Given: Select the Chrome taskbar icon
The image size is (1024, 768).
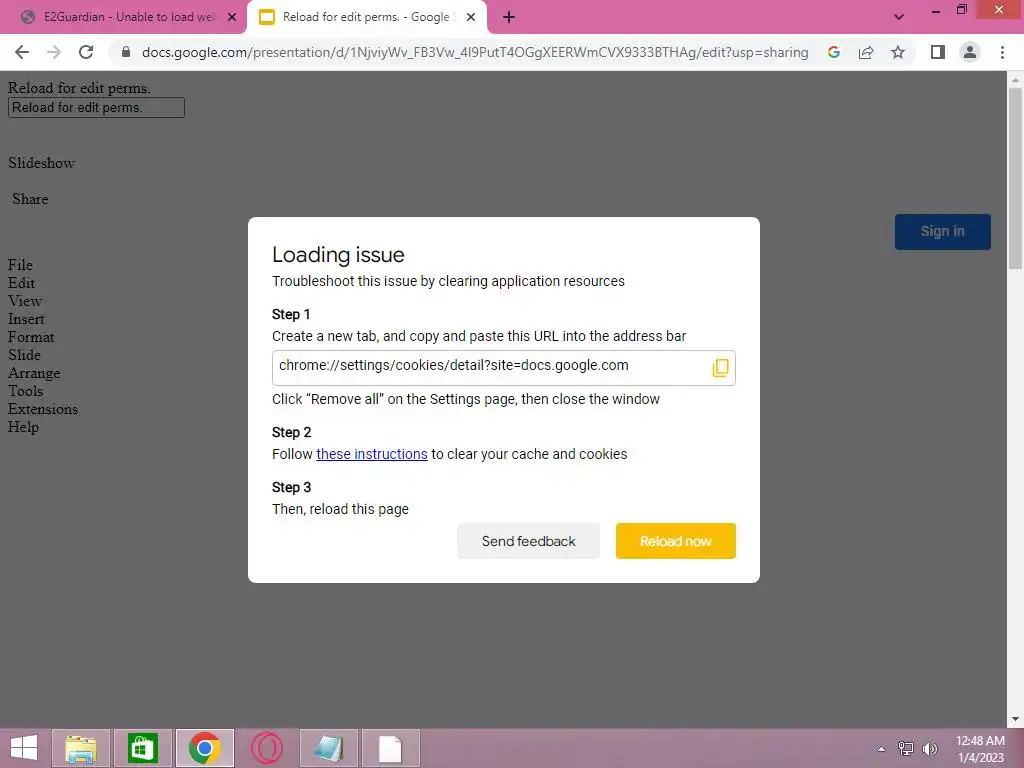Looking at the screenshot, I should pos(204,748).
